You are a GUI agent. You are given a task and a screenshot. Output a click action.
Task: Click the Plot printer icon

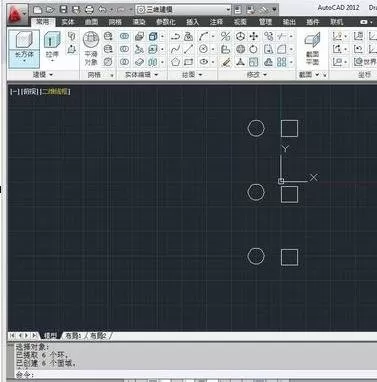click(89, 10)
